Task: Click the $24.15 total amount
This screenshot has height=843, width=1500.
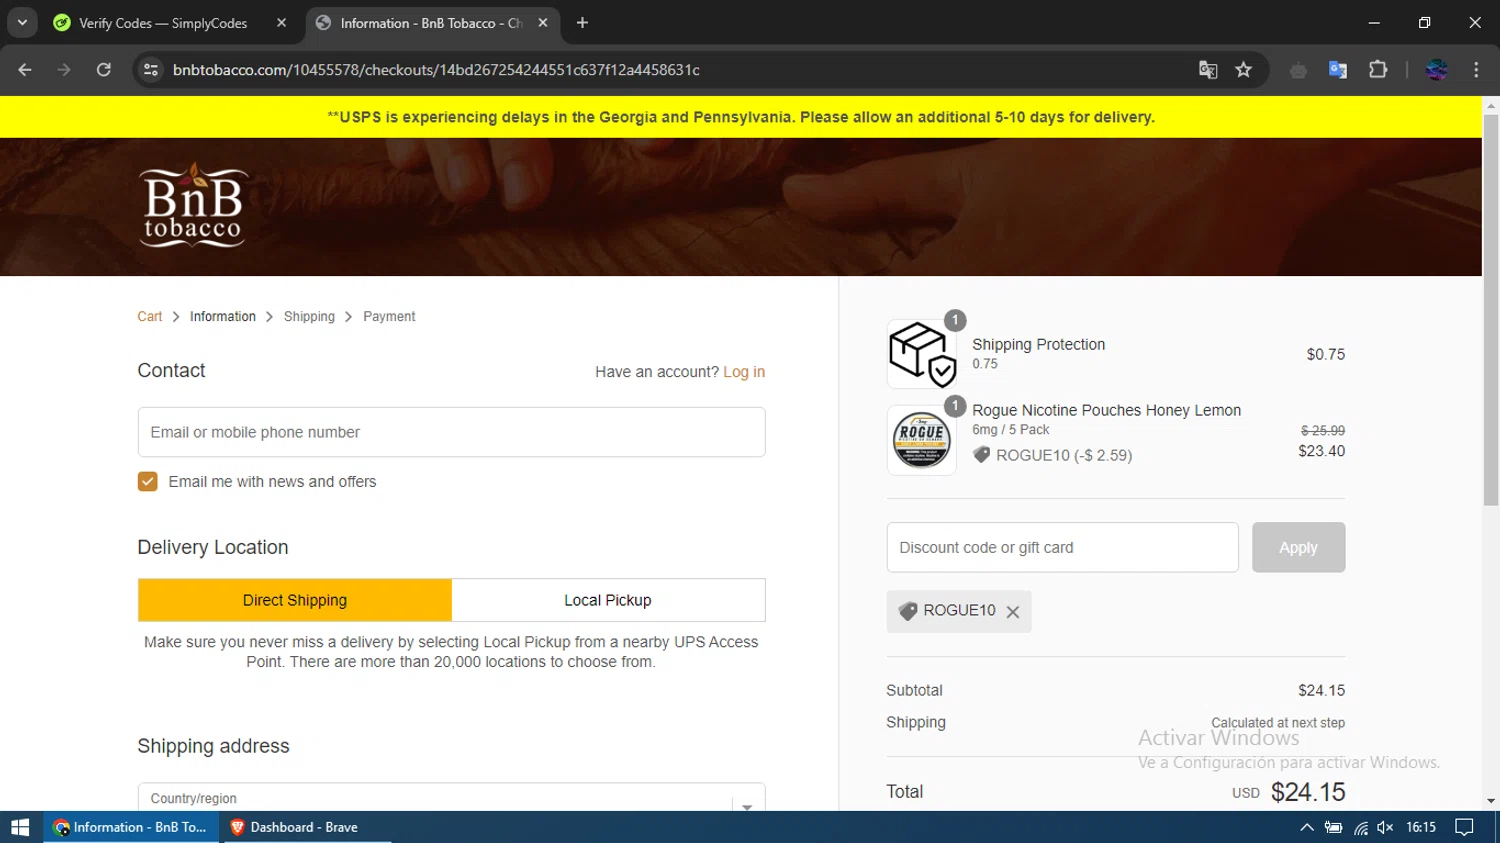Action: point(1308,792)
